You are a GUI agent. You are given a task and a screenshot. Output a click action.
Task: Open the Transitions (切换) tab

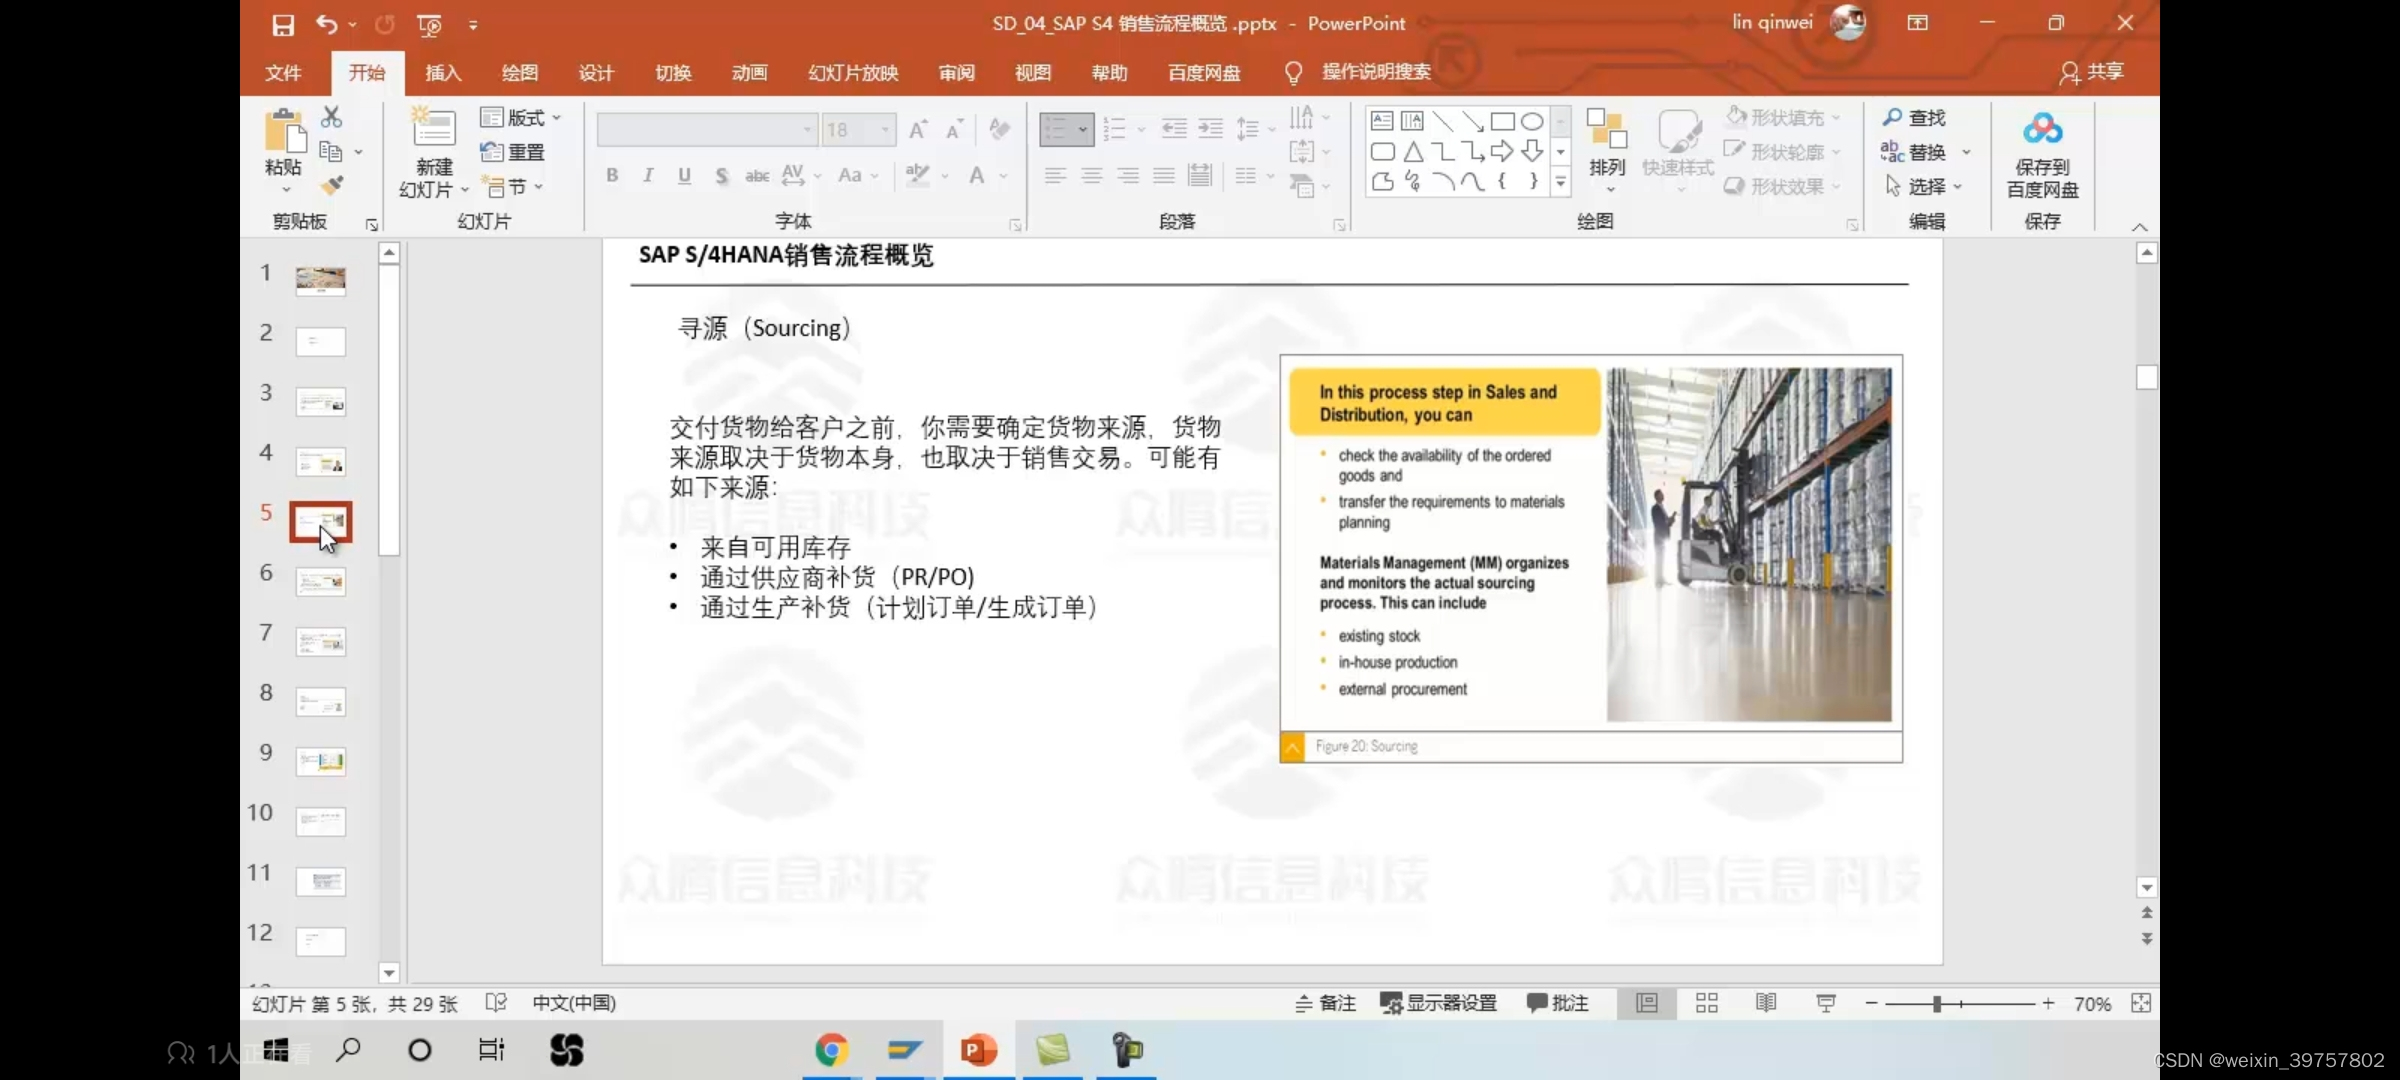pos(673,73)
